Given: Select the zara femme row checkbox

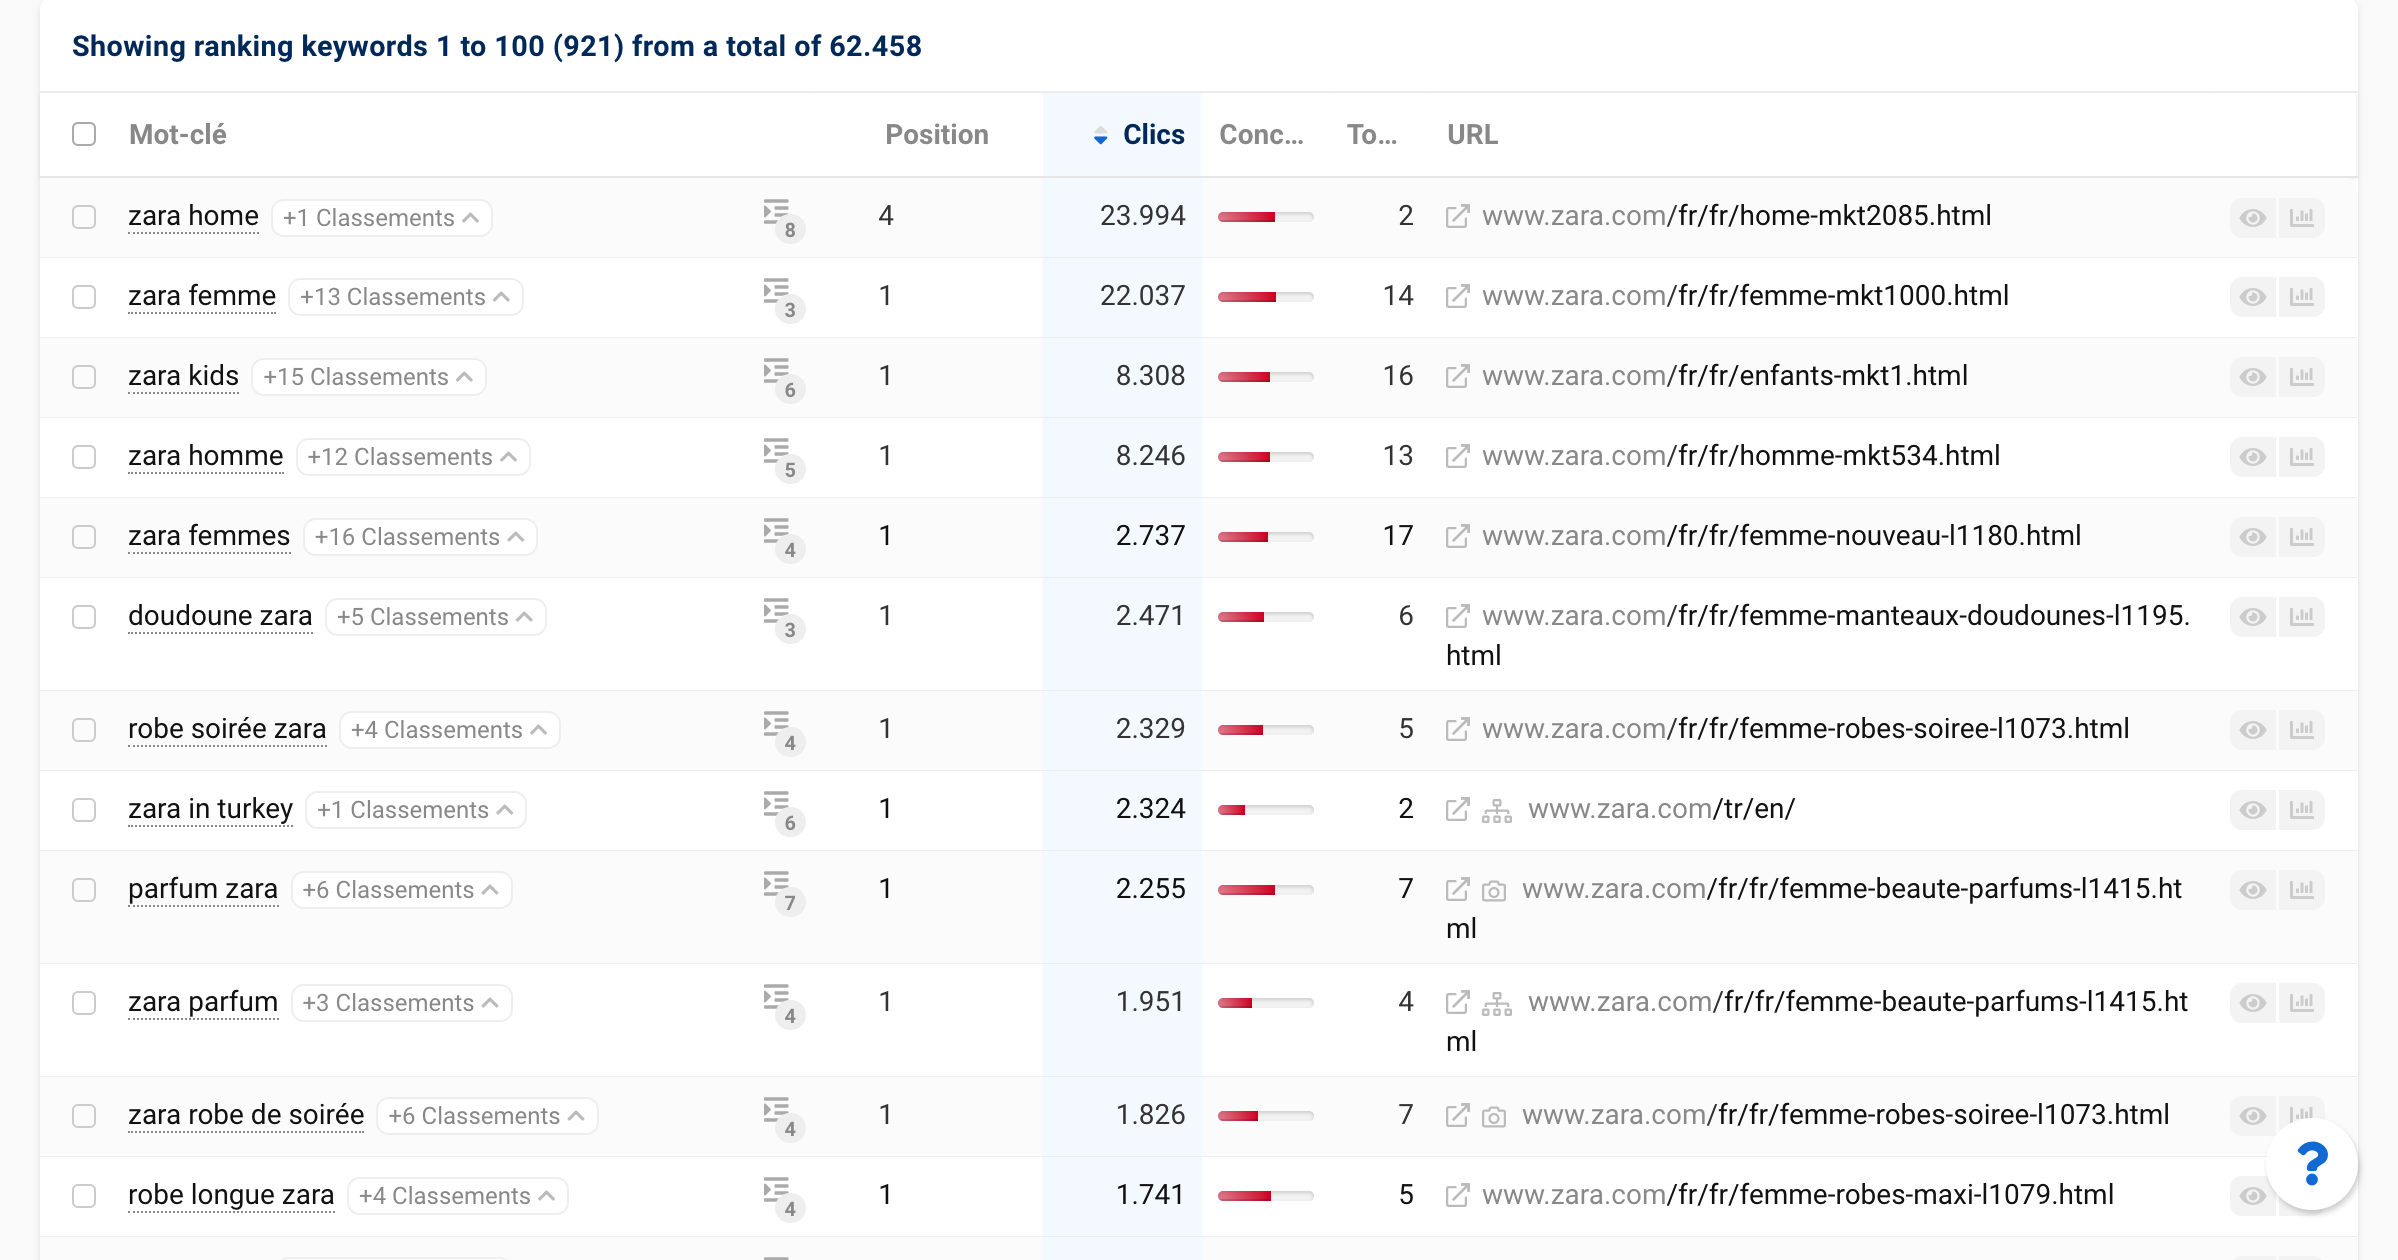Looking at the screenshot, I should pos(84,297).
